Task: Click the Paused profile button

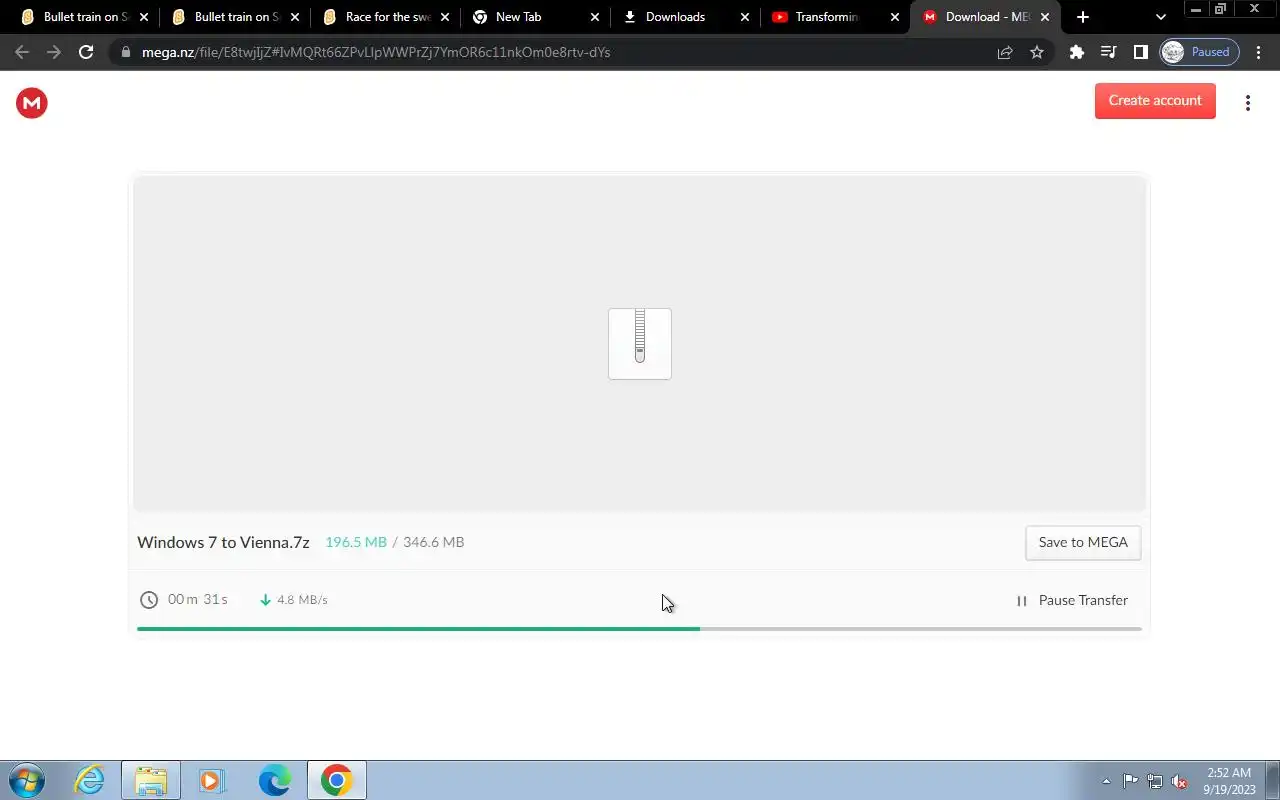Action: 1199,52
